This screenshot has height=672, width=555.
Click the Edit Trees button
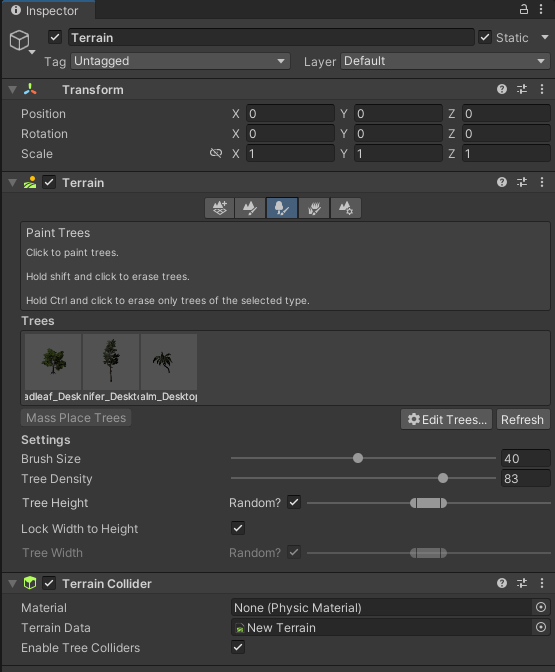coord(446,419)
